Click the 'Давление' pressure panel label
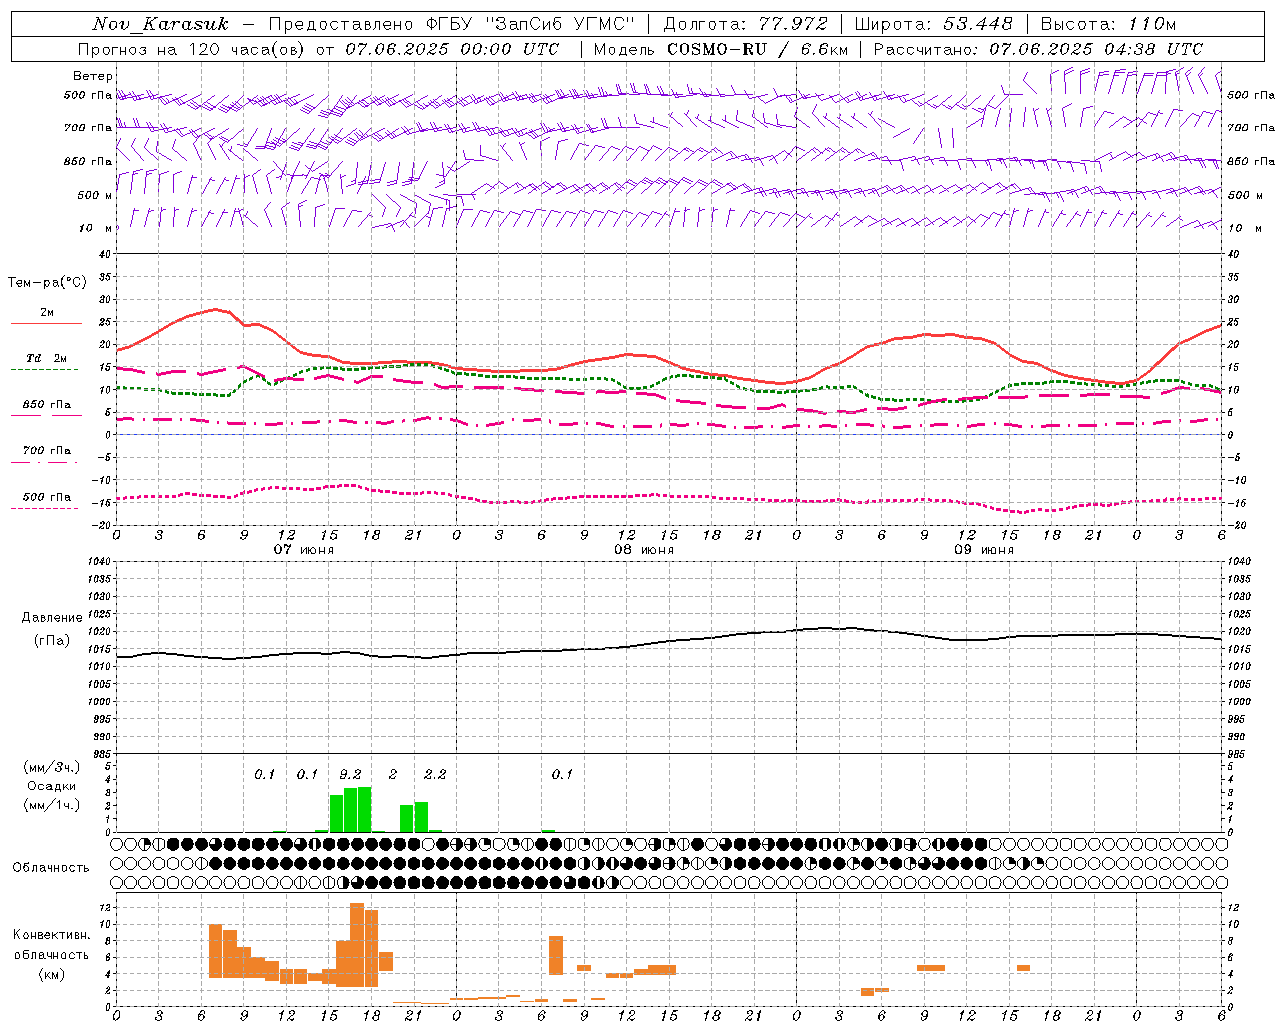Image resolution: width=1280 pixels, height=1024 pixels. 52,618
